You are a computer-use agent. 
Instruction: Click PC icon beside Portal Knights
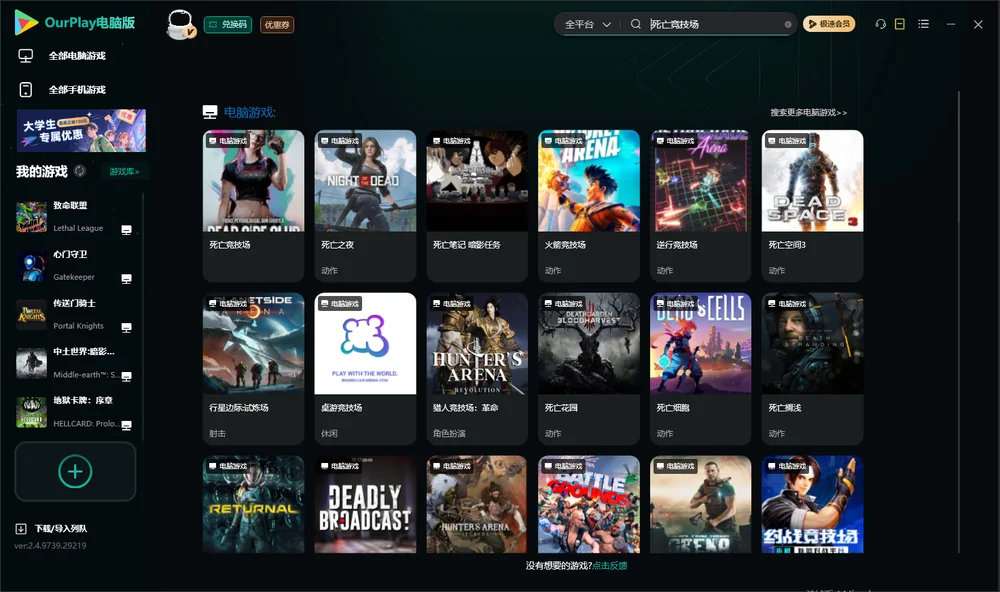126,328
